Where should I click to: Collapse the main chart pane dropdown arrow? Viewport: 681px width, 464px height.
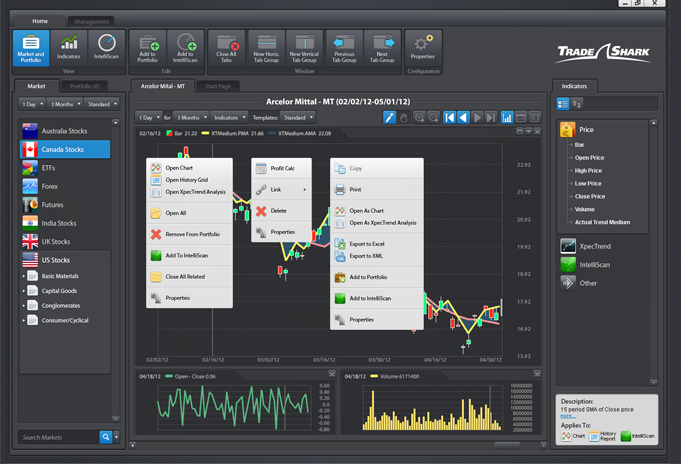tap(528, 131)
